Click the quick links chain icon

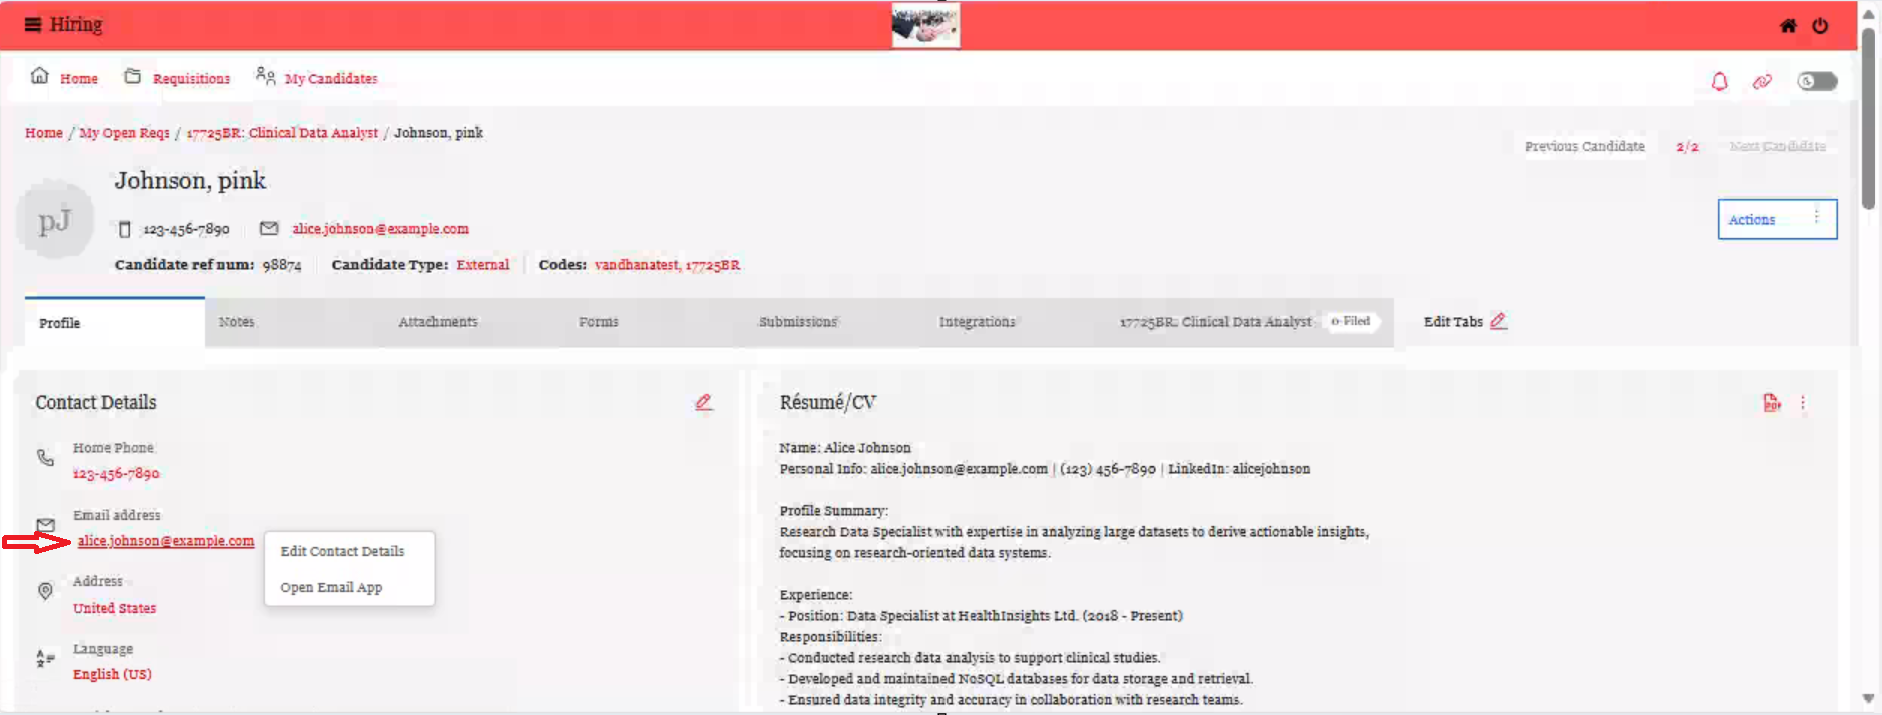point(1762,81)
